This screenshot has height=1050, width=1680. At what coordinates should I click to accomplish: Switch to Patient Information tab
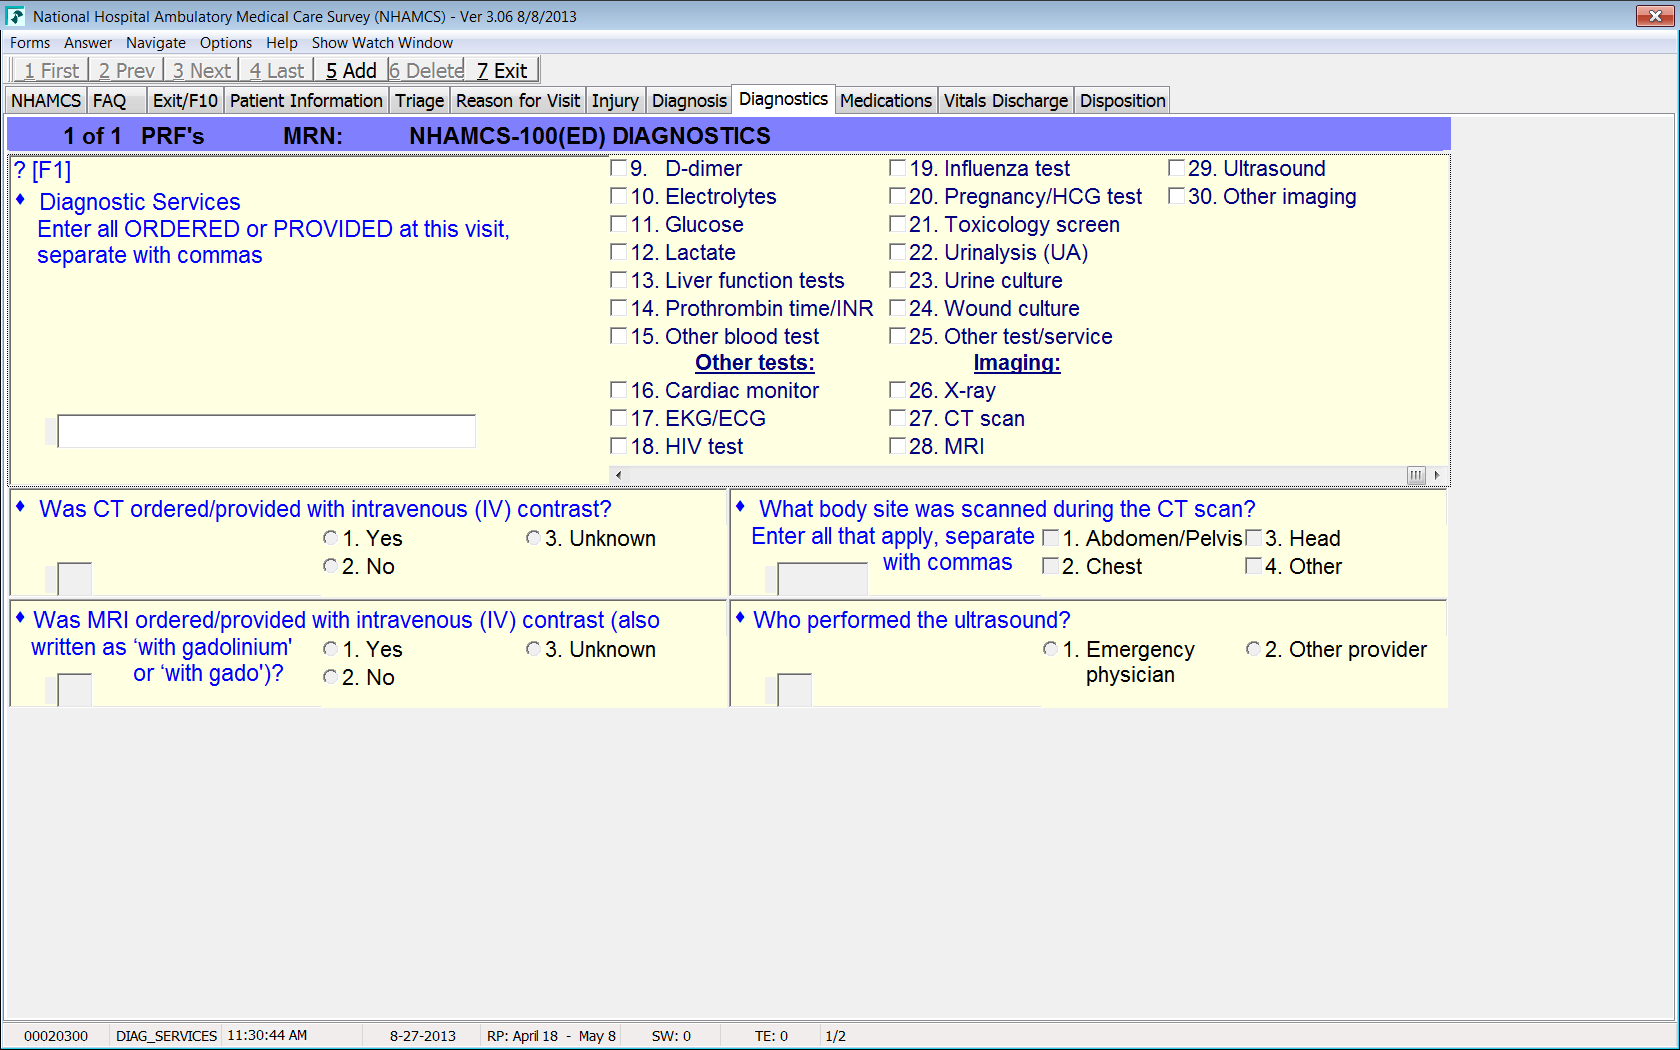point(306,101)
